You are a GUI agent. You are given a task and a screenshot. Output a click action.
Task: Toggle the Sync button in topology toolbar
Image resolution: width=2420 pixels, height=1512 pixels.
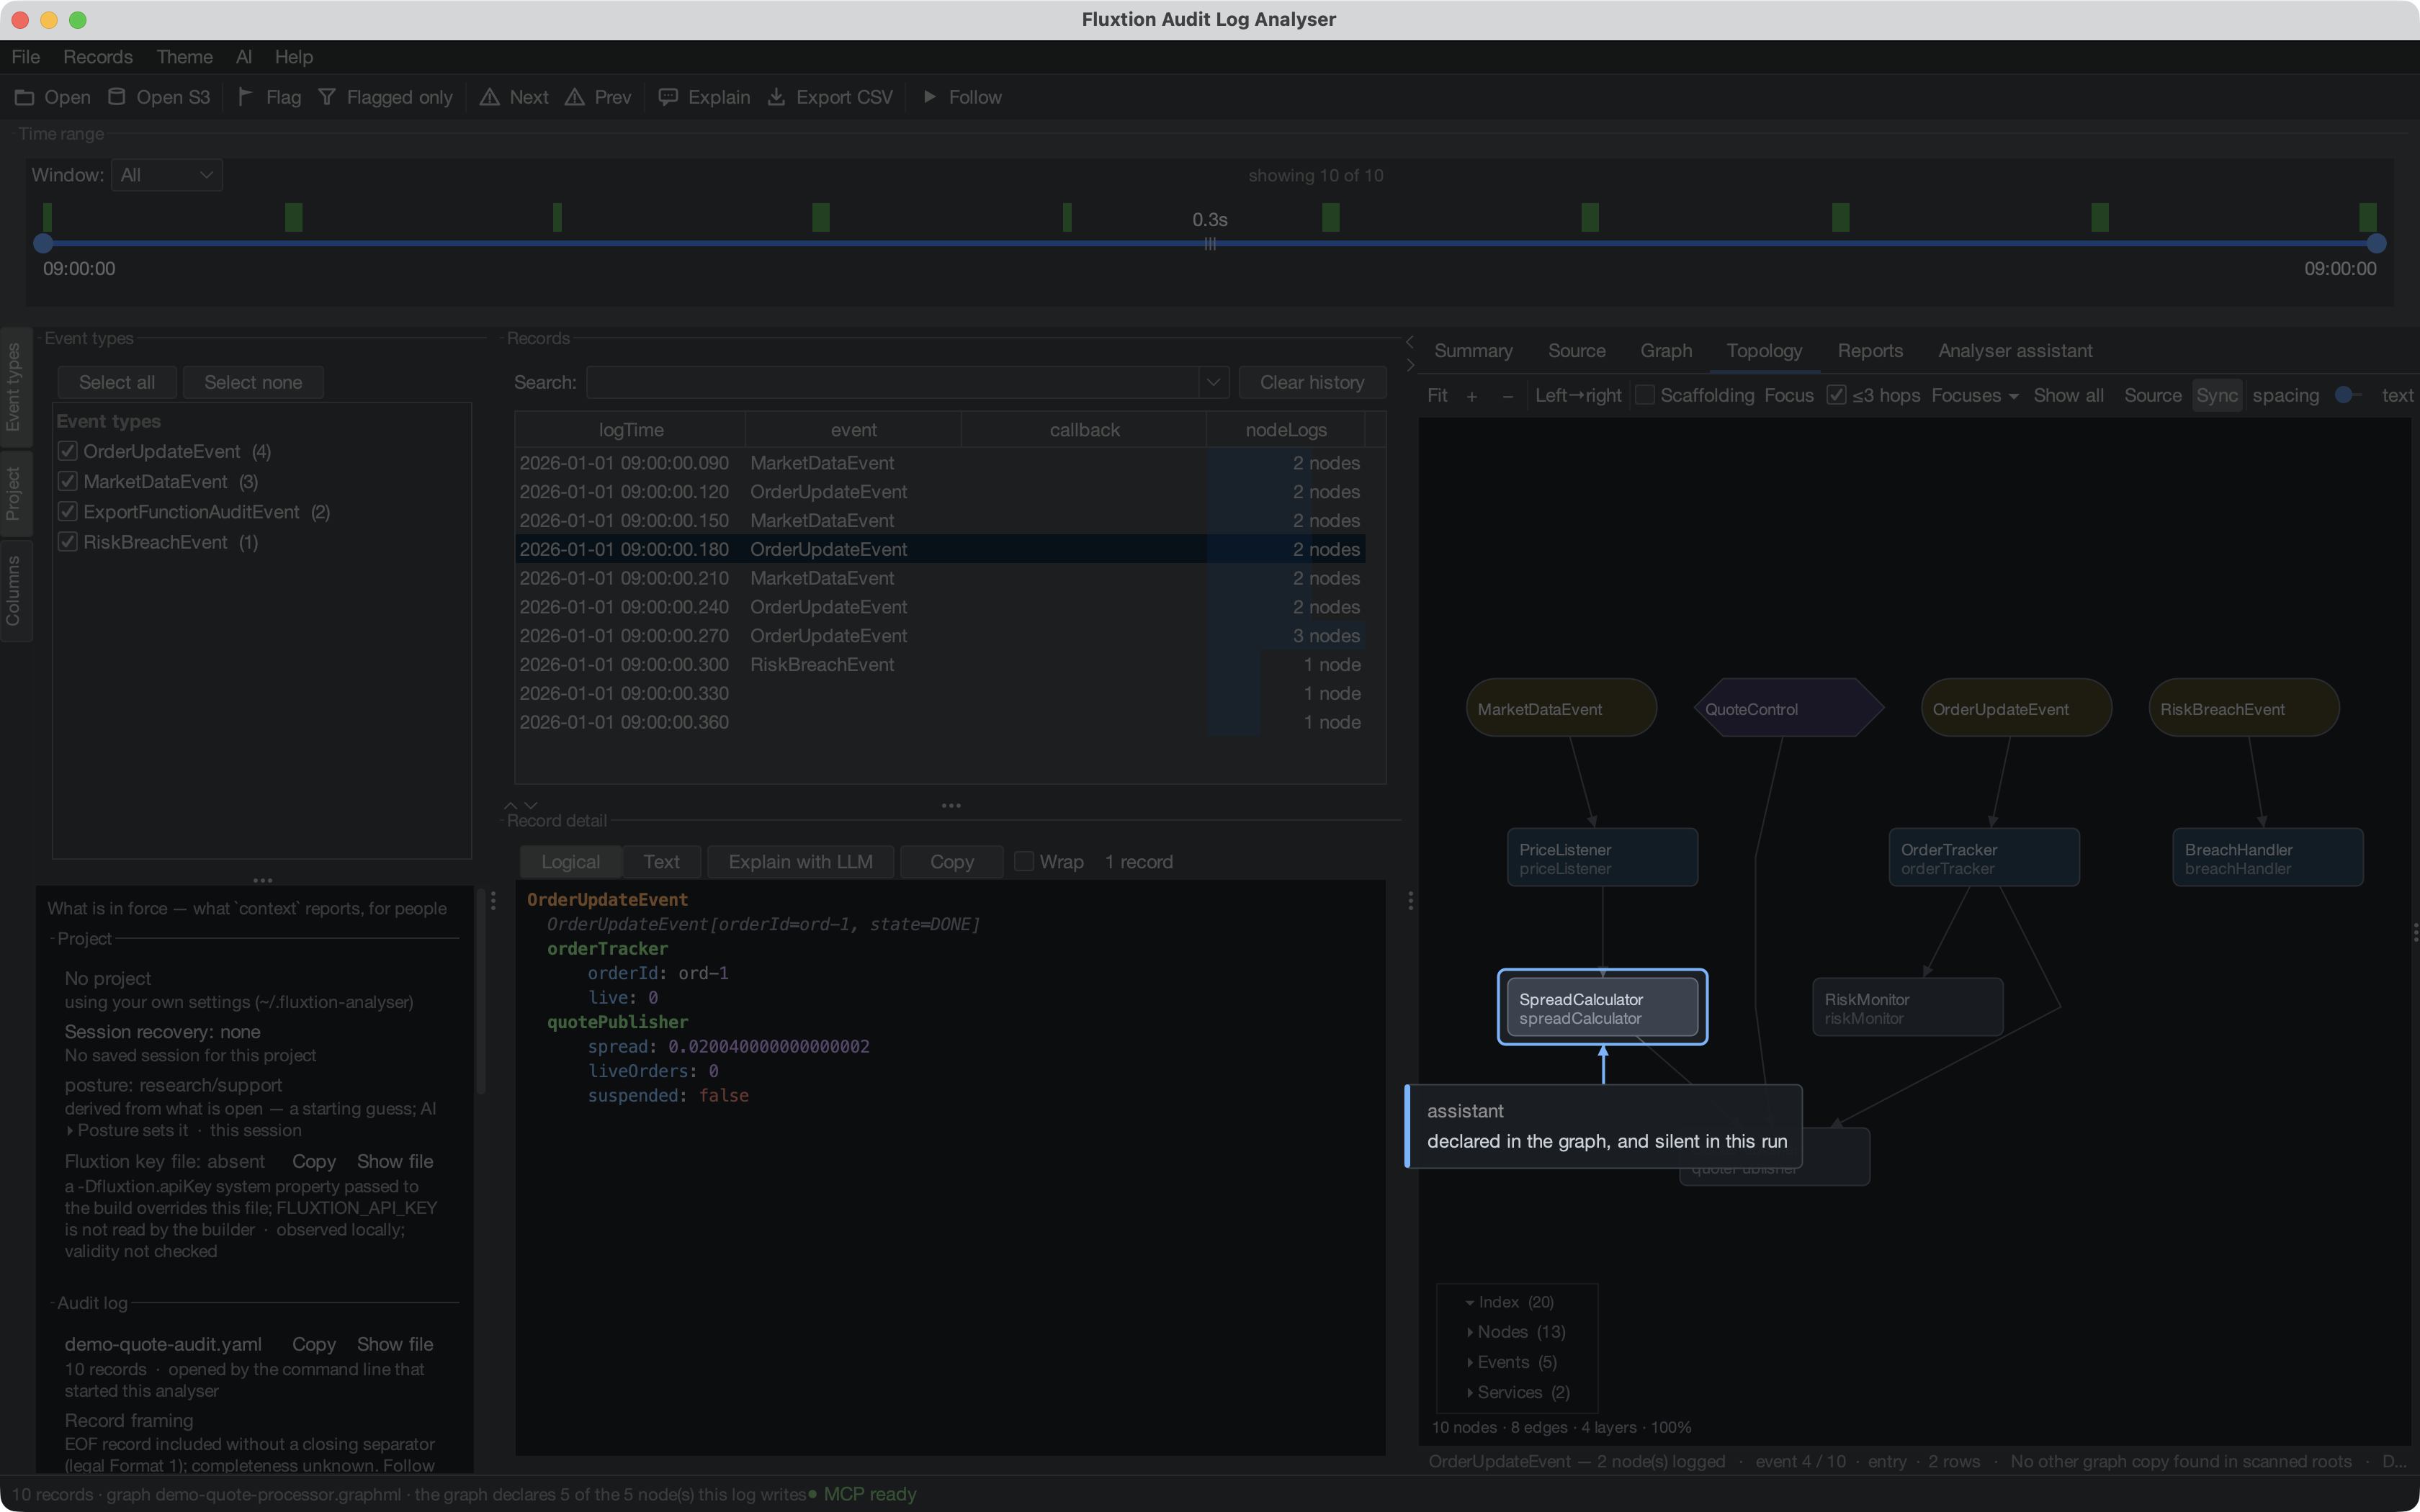coord(2217,396)
